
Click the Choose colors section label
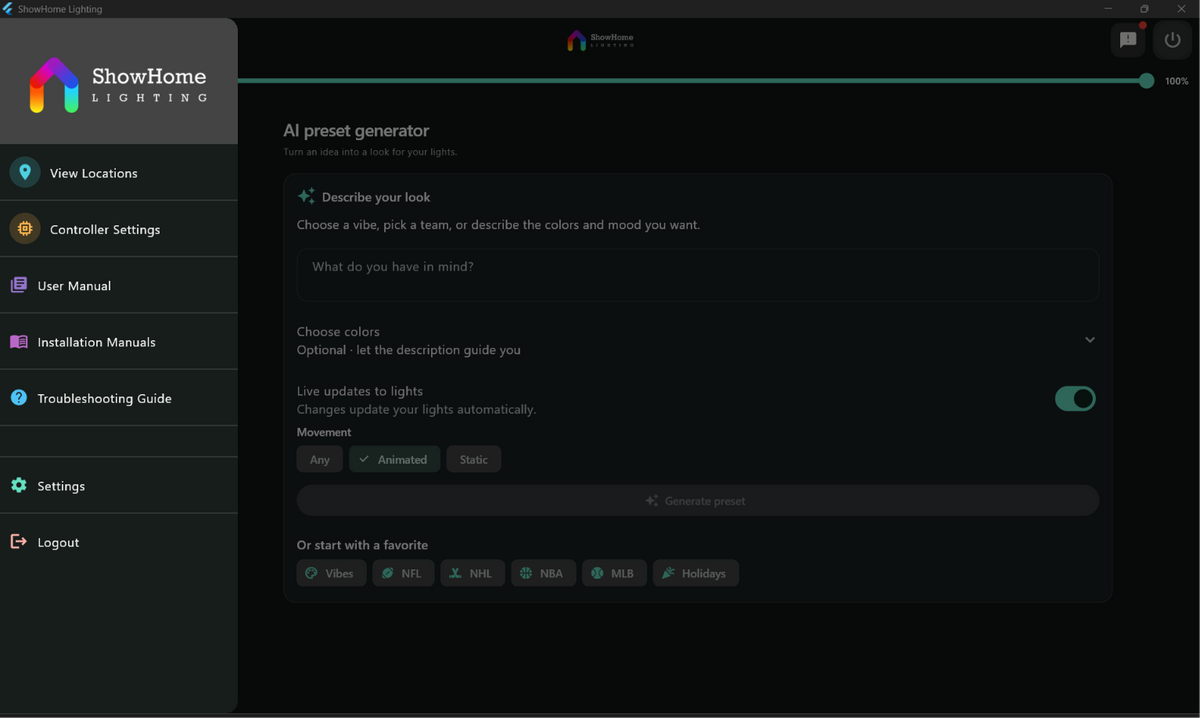338,331
